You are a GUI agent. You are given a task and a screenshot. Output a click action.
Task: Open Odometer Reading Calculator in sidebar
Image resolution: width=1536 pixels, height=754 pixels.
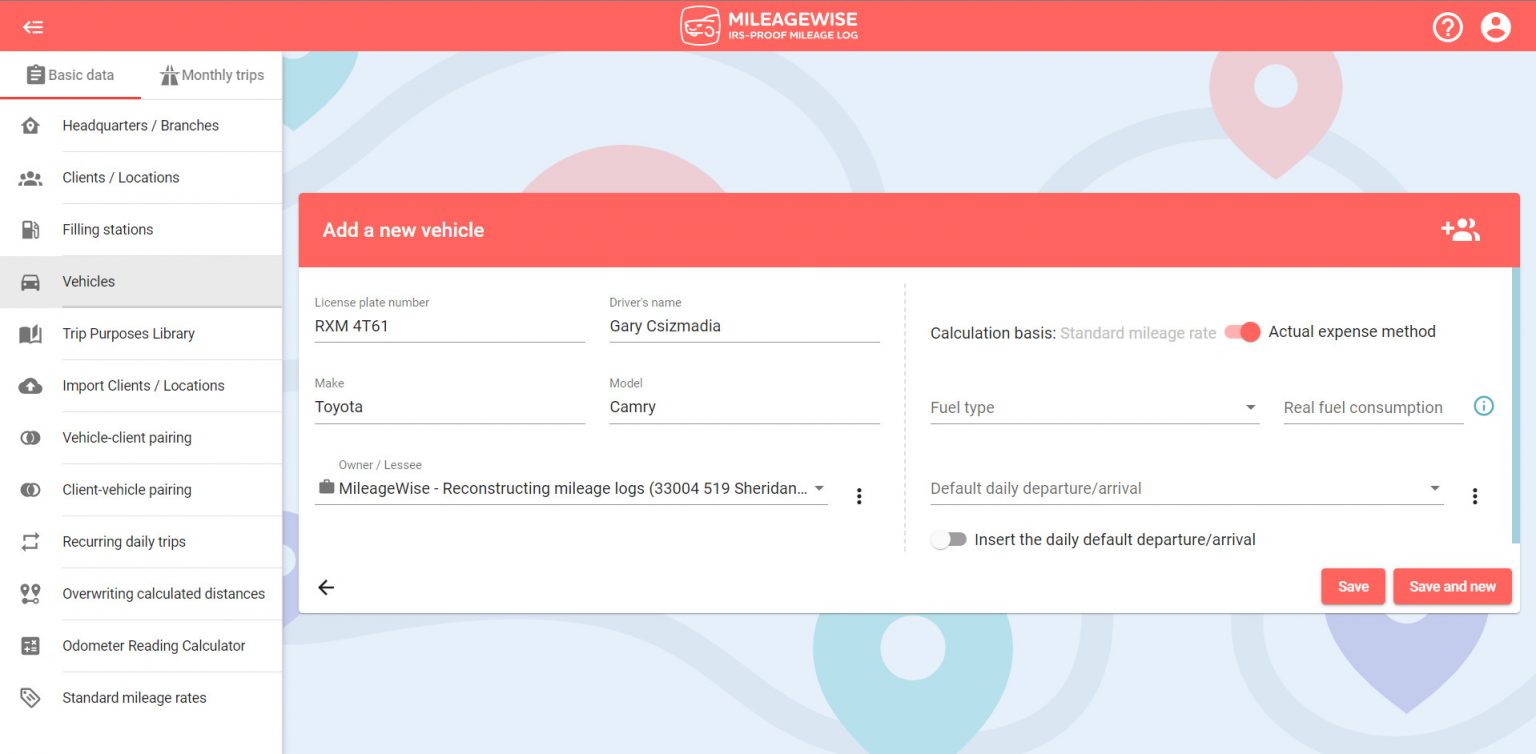(153, 646)
